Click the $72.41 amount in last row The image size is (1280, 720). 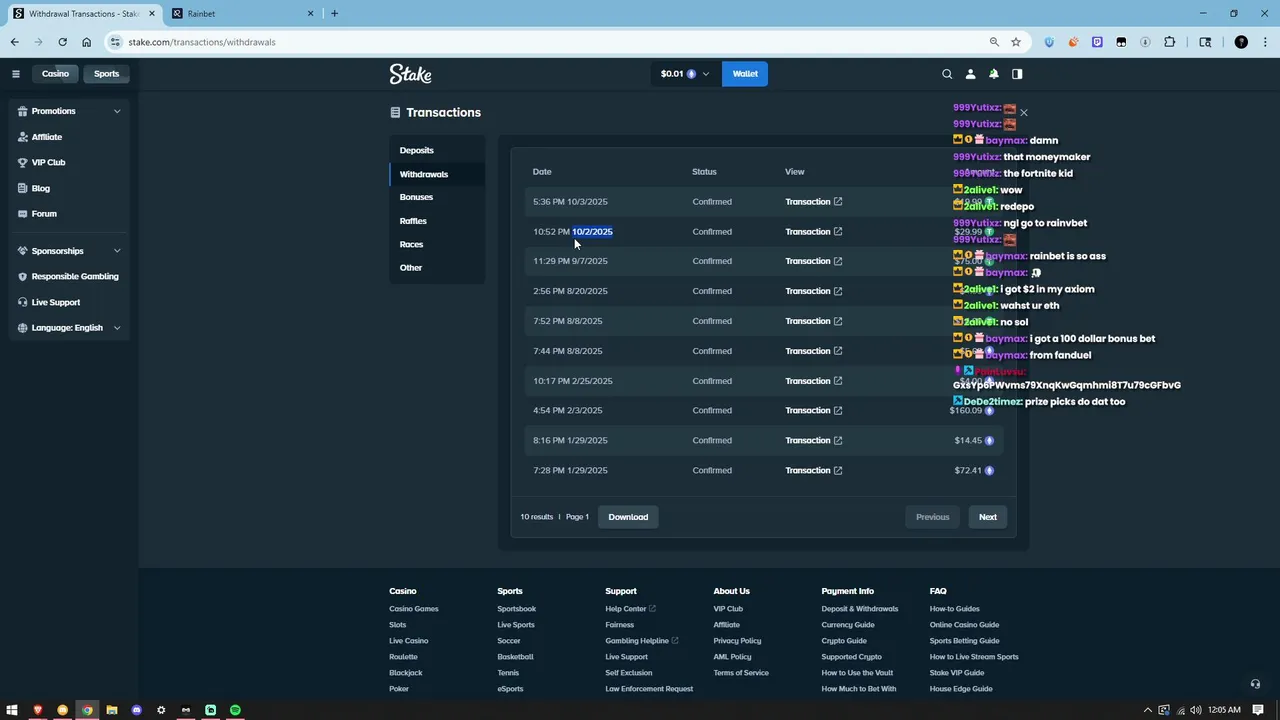tap(968, 470)
